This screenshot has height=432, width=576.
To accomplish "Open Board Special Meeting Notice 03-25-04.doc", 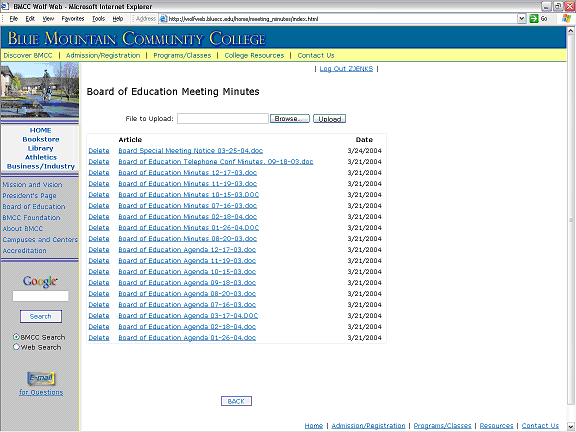I will tap(190, 151).
